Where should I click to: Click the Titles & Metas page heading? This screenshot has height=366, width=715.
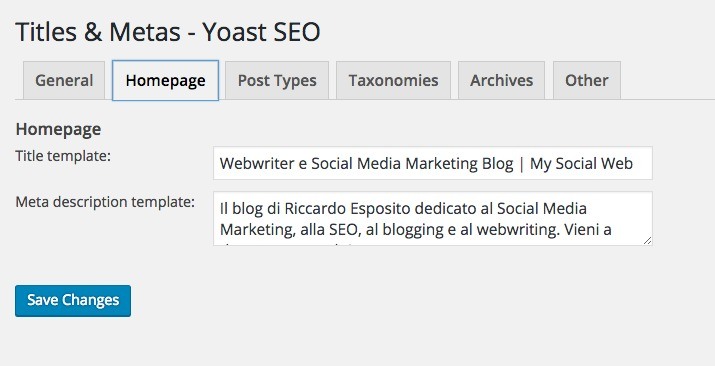[x=168, y=32]
